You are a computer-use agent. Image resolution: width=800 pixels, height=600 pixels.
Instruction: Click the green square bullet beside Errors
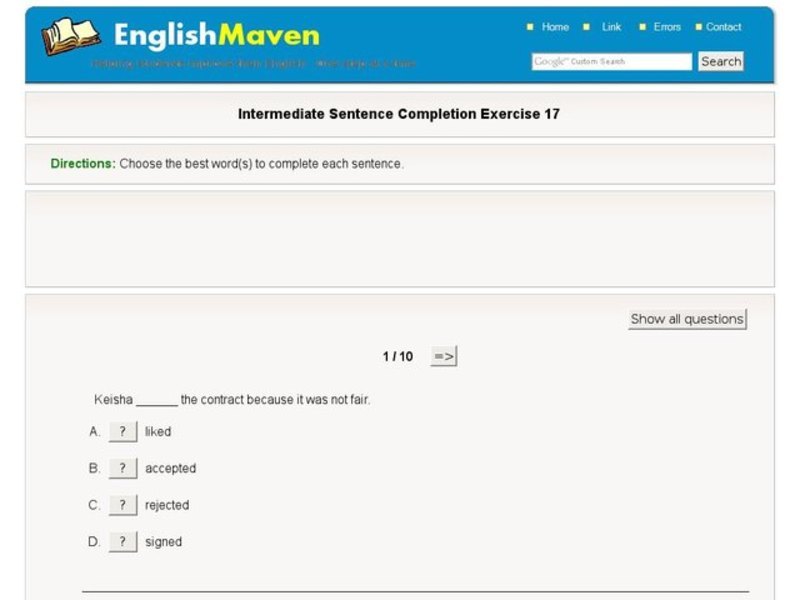coord(642,27)
